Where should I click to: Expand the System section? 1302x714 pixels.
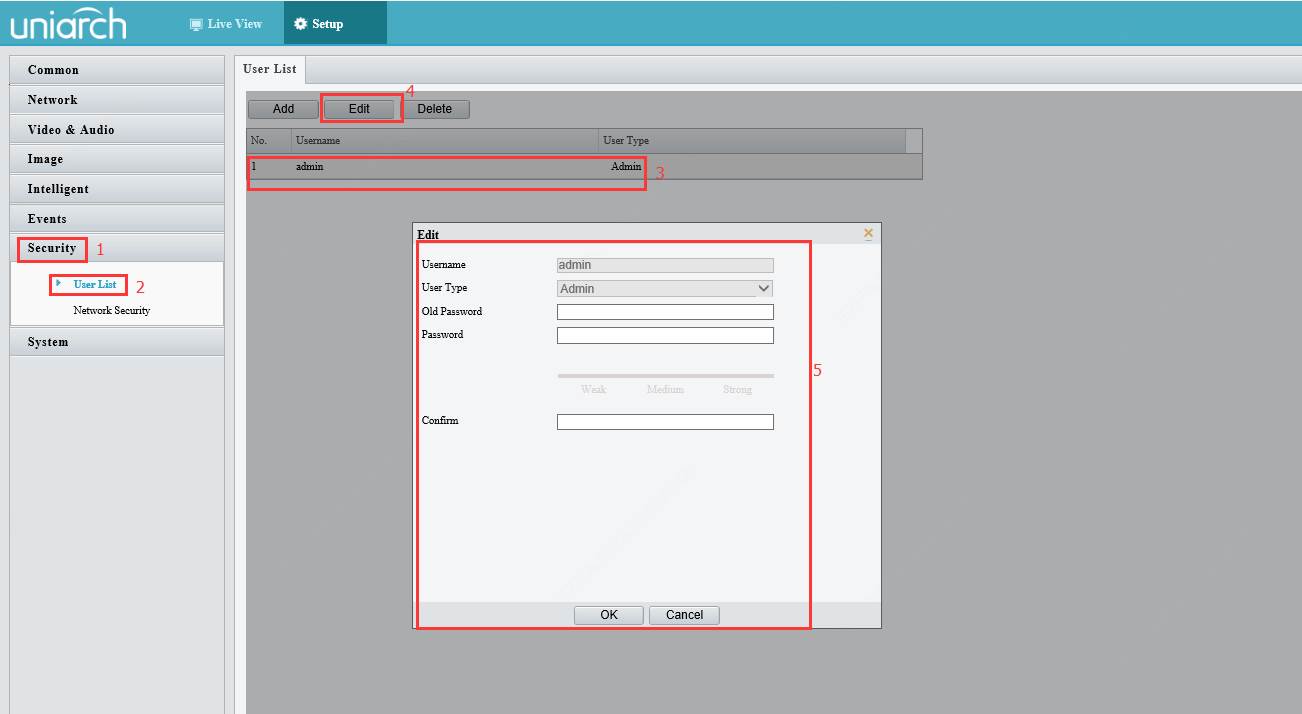pos(116,342)
